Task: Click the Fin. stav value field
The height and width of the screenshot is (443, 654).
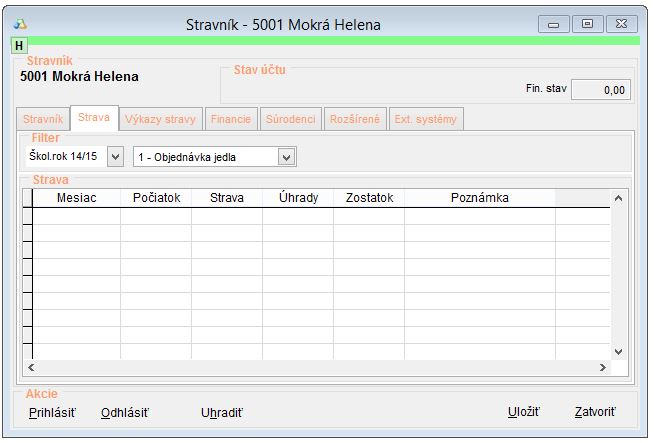Action: click(x=603, y=90)
